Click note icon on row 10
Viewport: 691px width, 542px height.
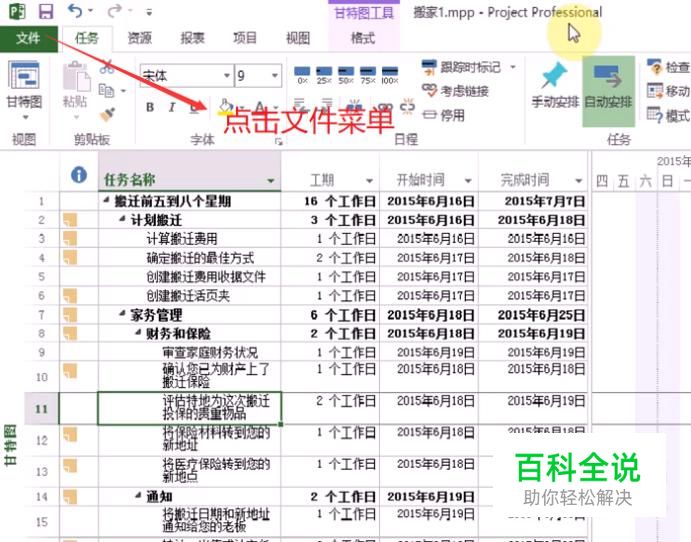[70, 371]
